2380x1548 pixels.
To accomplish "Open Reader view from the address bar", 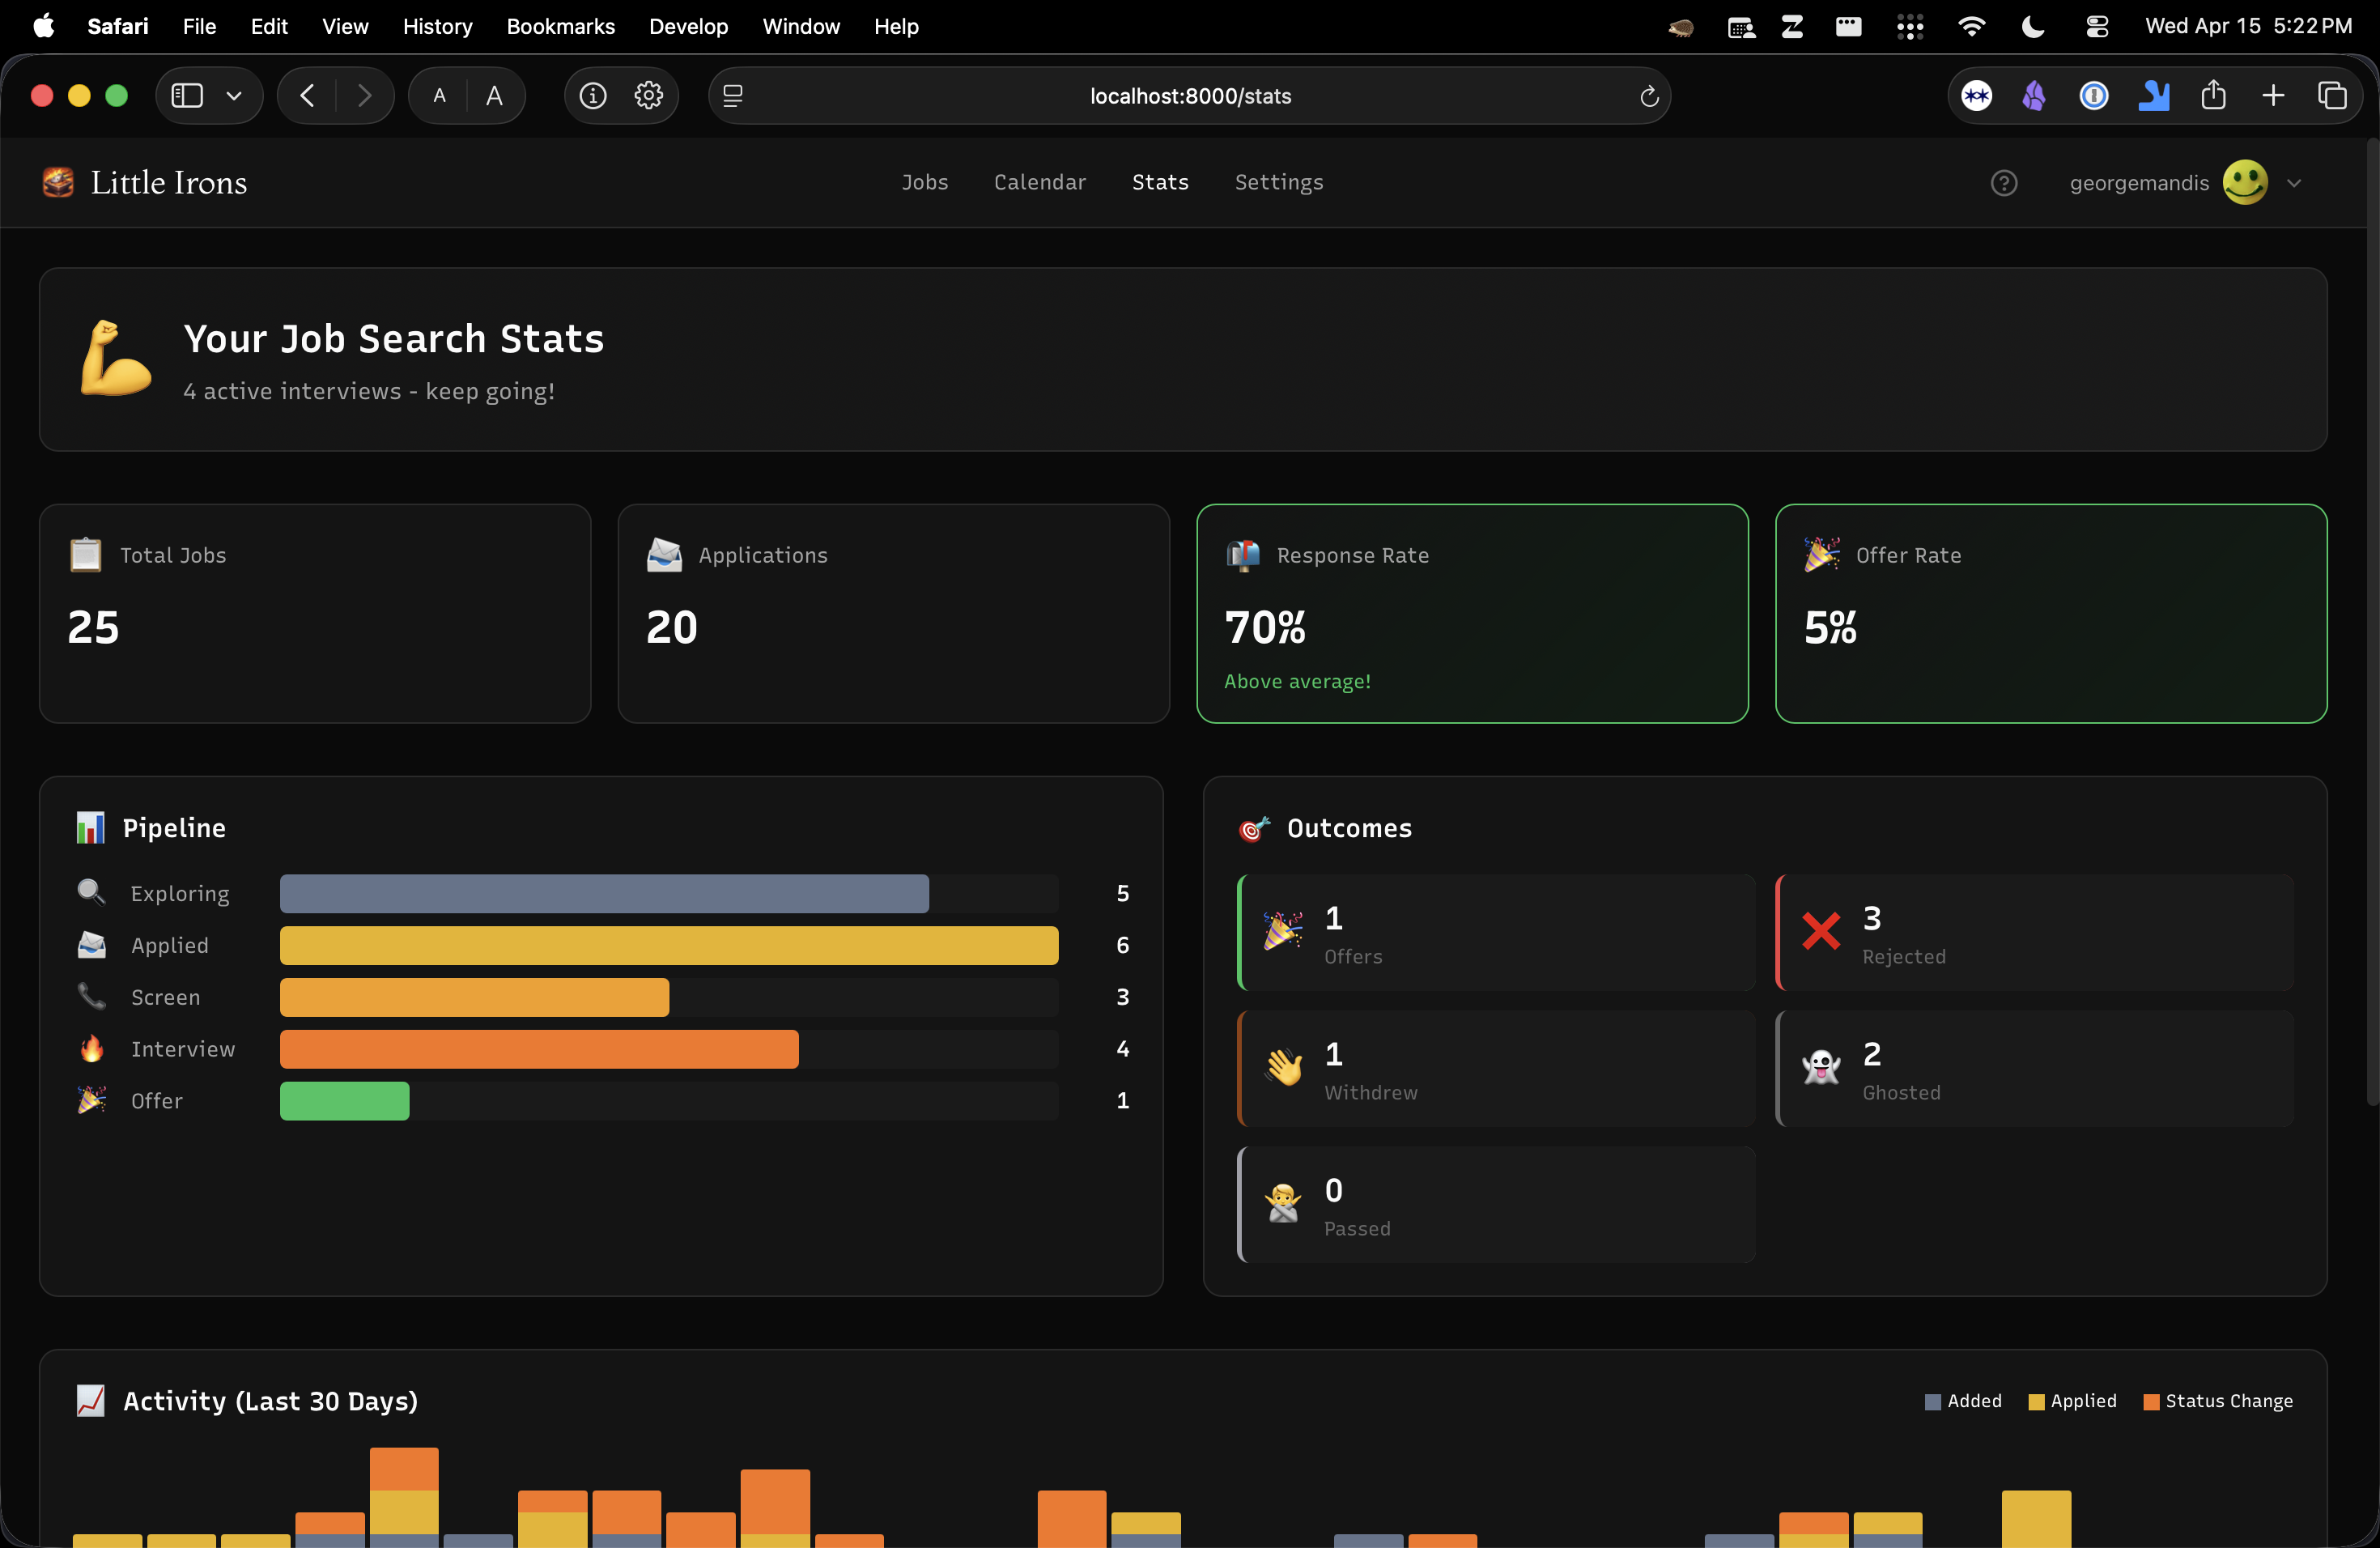I will [733, 95].
